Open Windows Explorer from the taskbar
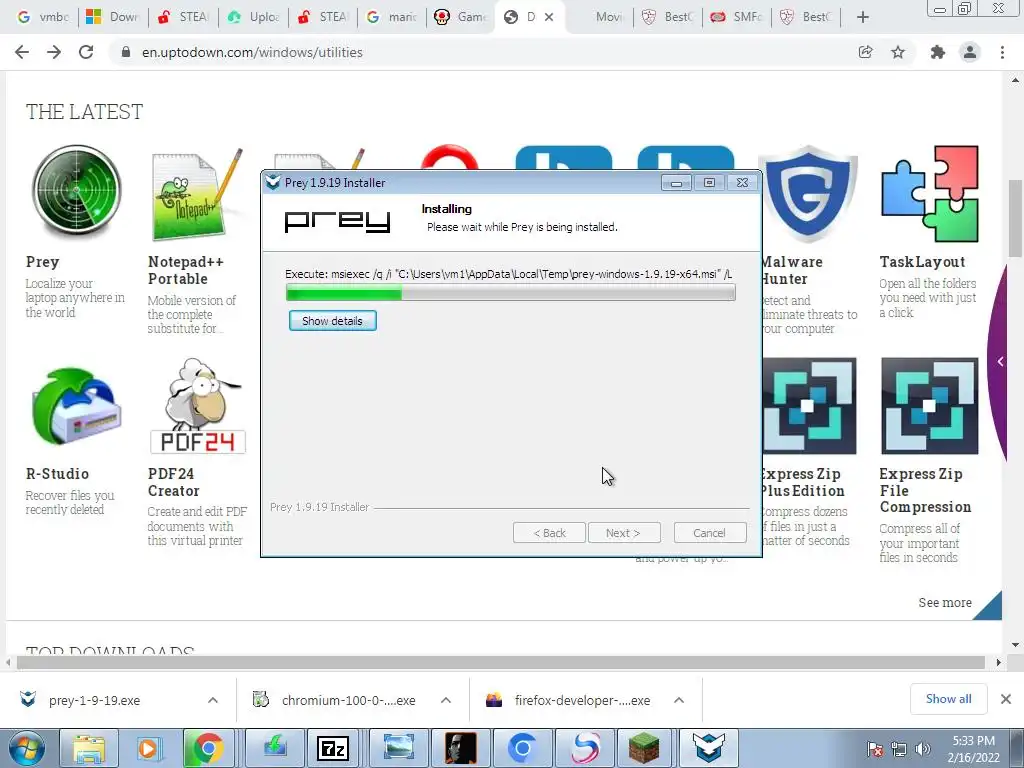This screenshot has width=1024, height=768. 89,748
